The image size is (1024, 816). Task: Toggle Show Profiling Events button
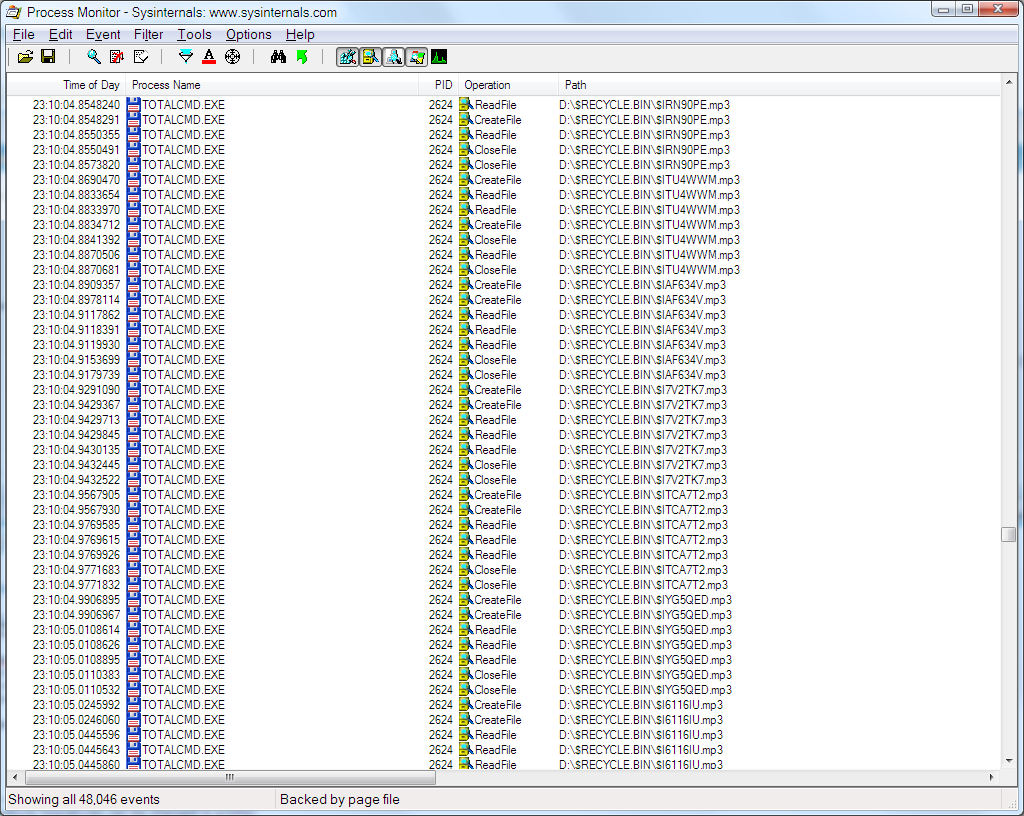tap(439, 57)
